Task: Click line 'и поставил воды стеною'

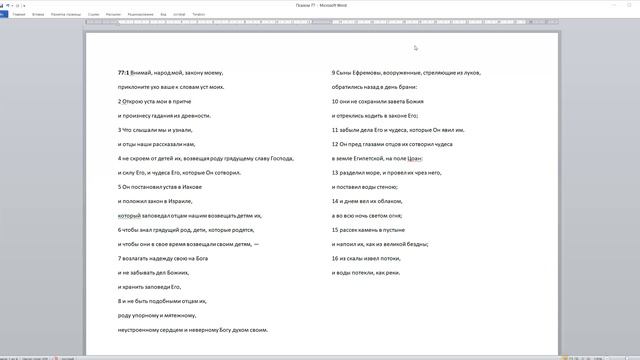Action: [x=365, y=187]
